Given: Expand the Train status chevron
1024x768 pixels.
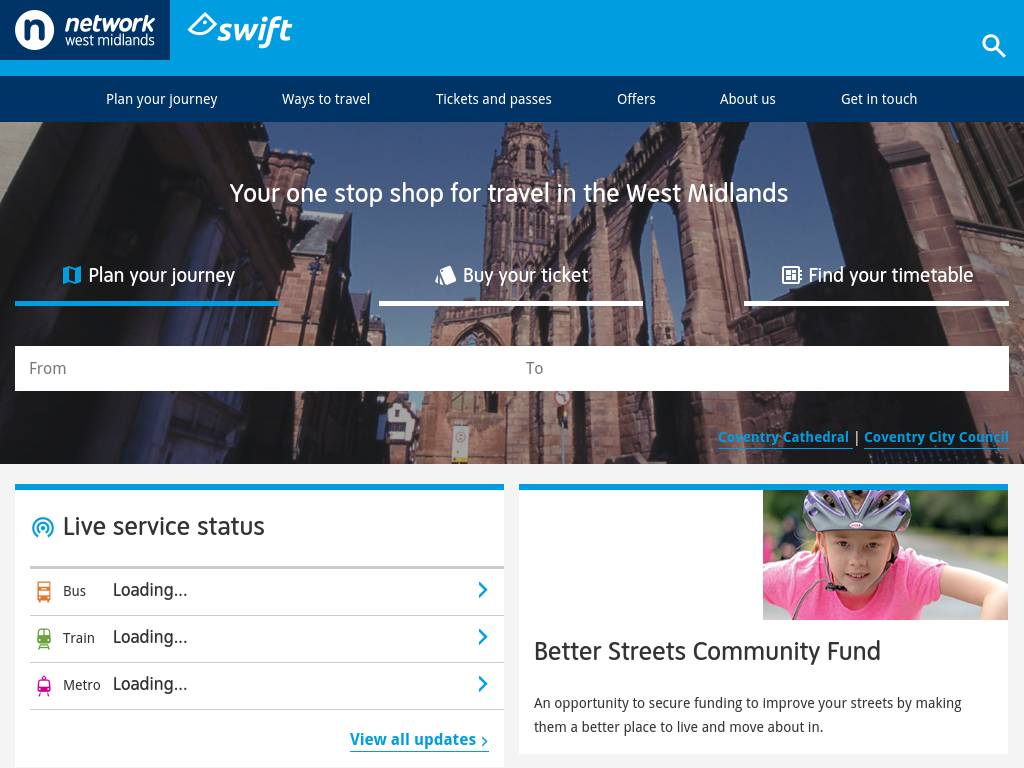Looking at the screenshot, I should tap(482, 637).
